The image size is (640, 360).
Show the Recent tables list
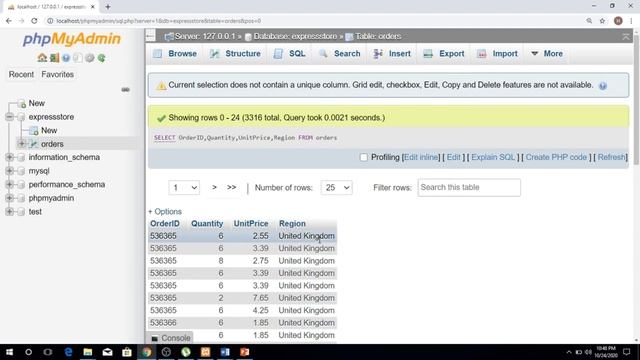(x=21, y=75)
